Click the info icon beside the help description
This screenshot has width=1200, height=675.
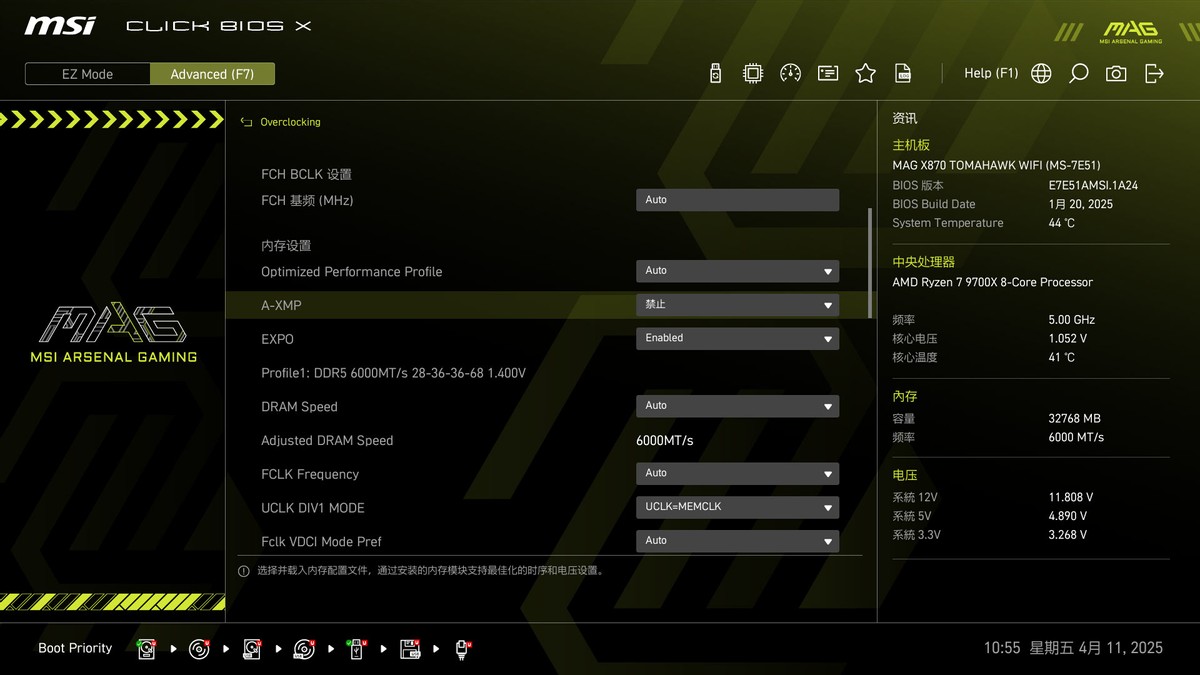pos(243,571)
